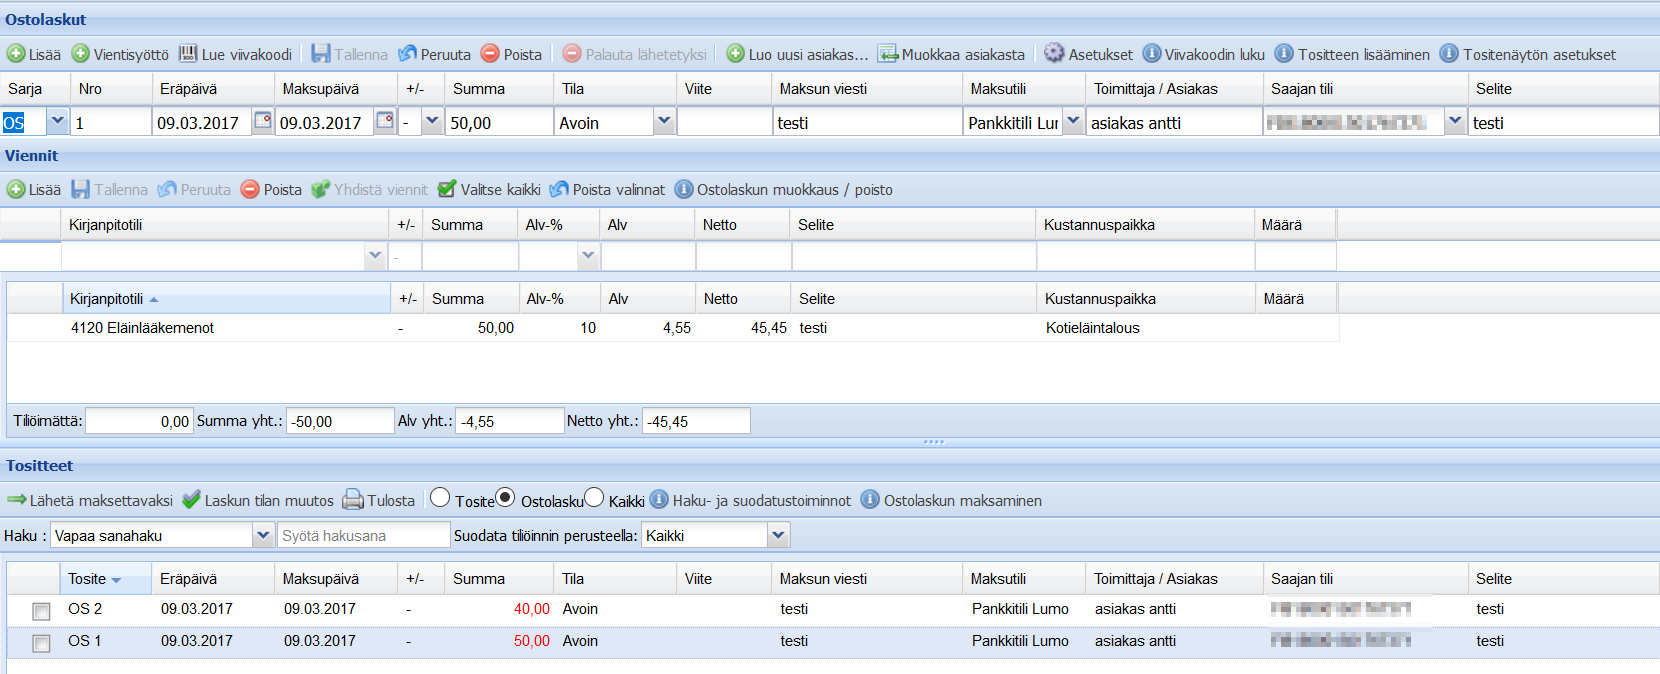Open Asetukset gear settings icon
The width and height of the screenshot is (1660, 674).
tap(1054, 54)
